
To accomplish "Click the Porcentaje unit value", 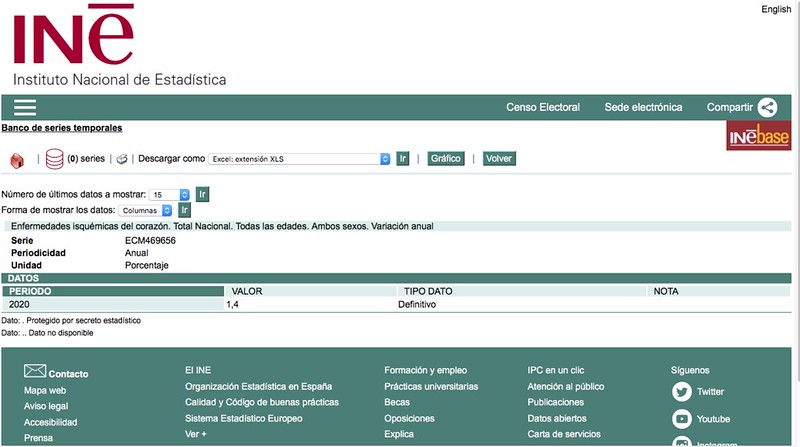I will 146,265.
